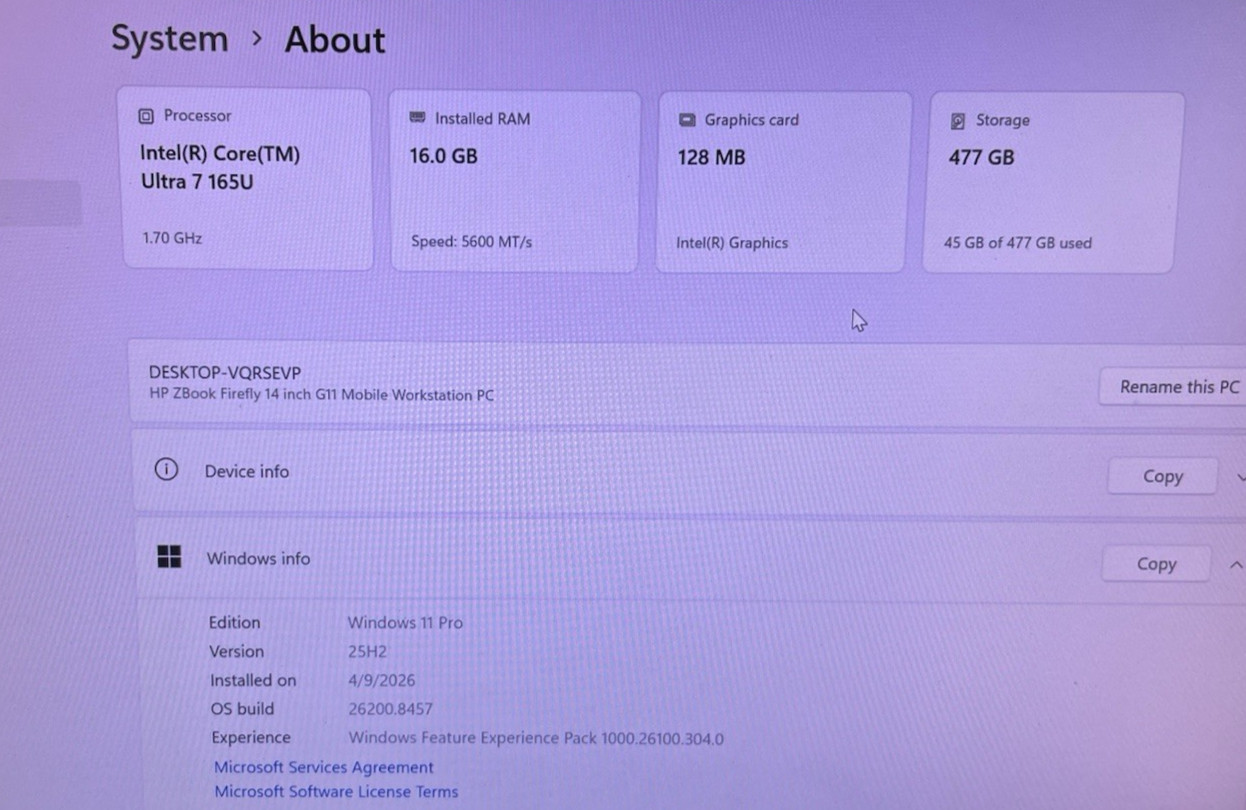Click the Storage drive icon
The height and width of the screenshot is (810, 1246).
958,121
